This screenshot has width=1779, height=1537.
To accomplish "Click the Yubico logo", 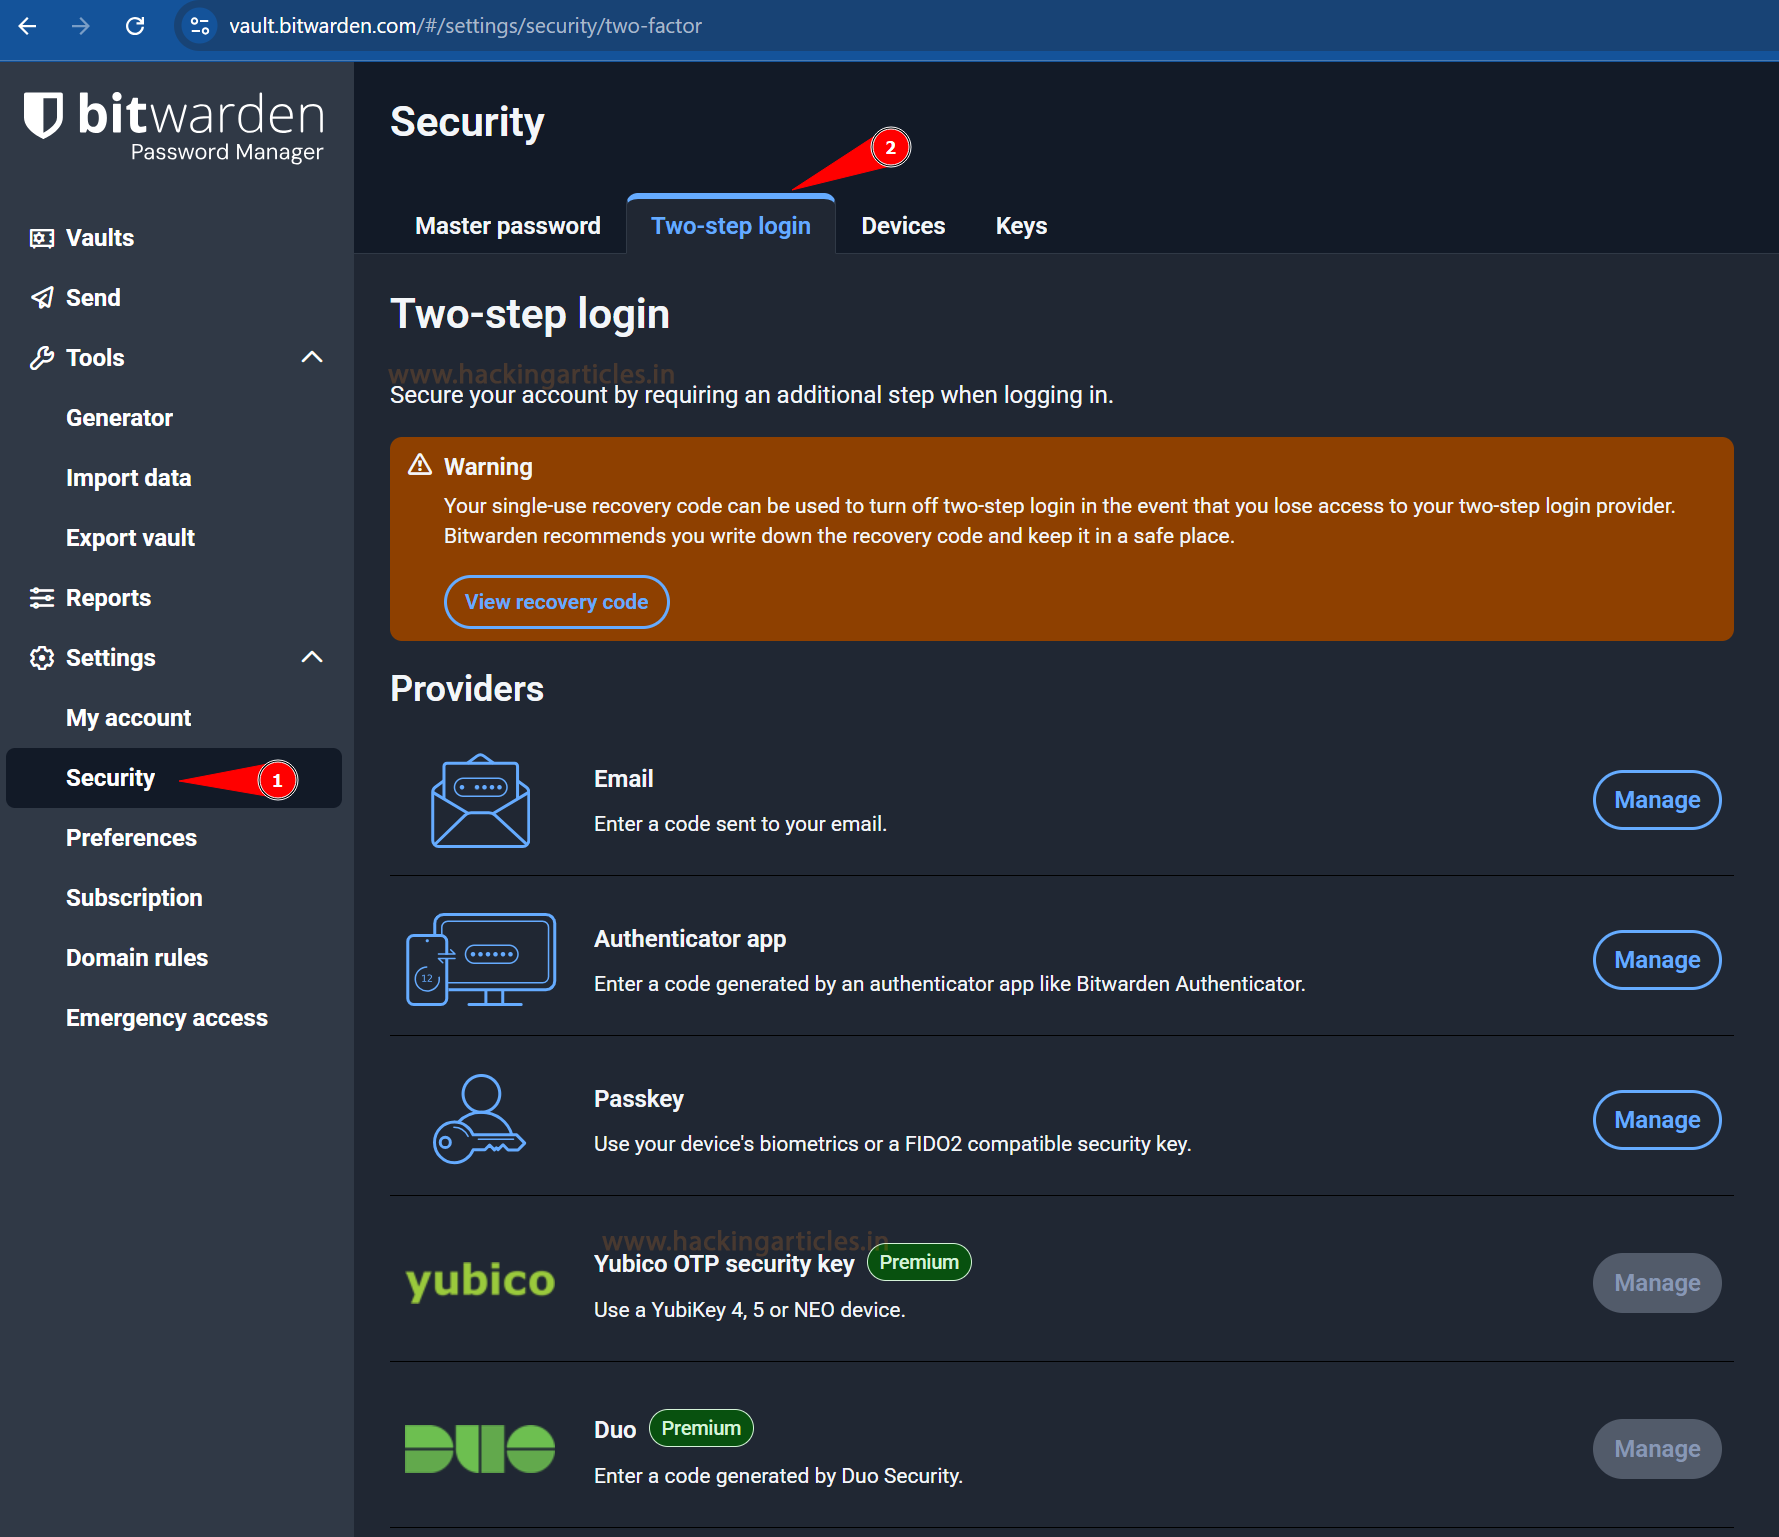I will tap(480, 1281).
